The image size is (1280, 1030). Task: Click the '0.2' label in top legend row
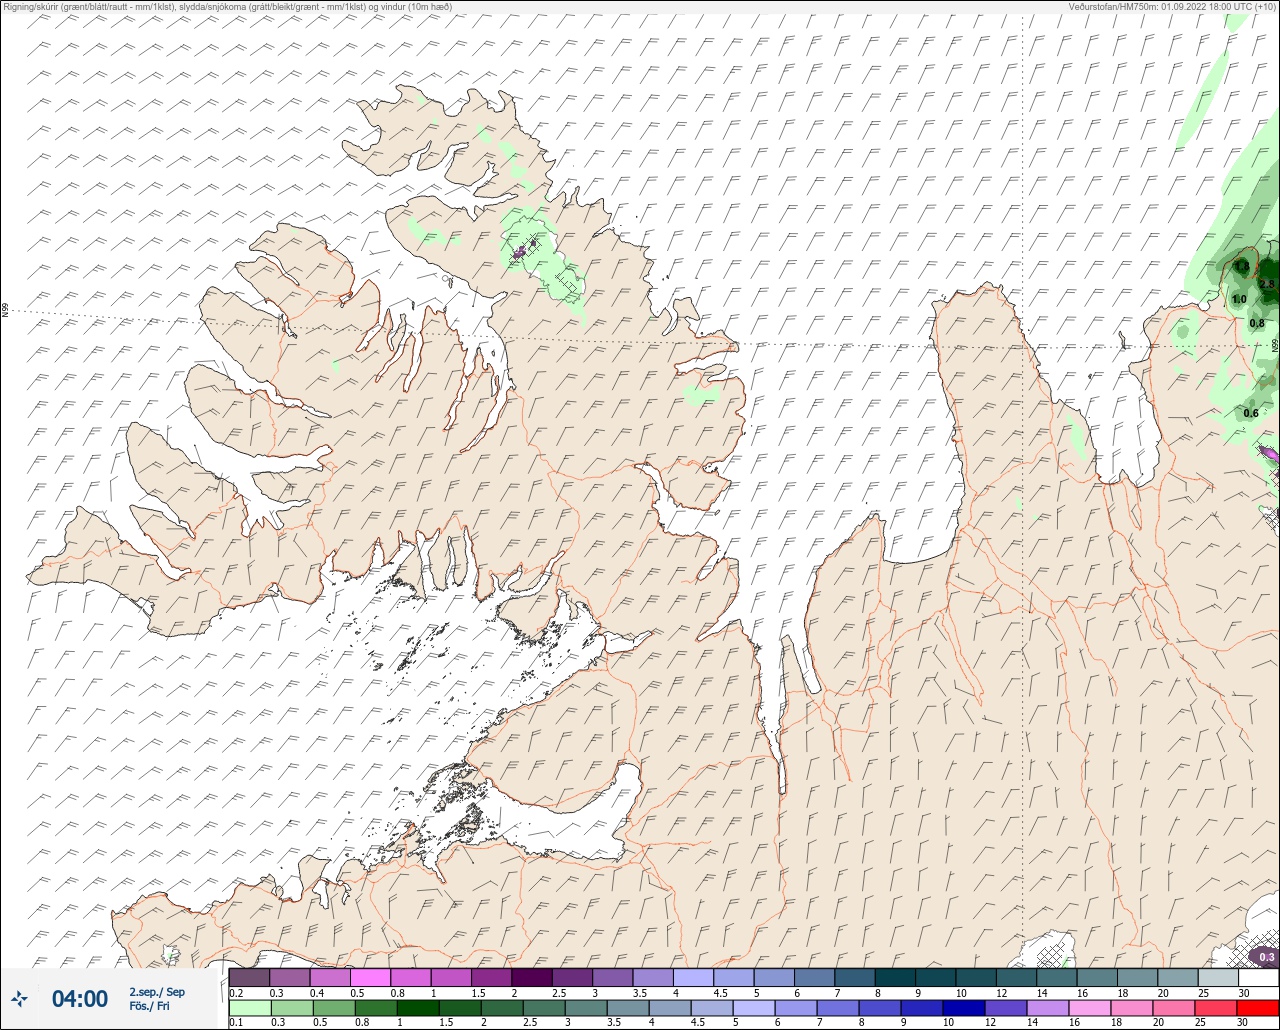[236, 993]
